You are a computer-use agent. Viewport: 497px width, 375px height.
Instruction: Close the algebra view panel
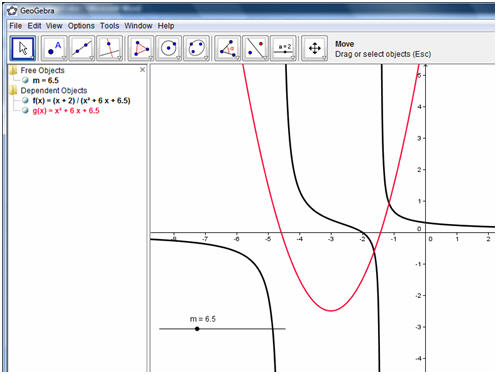coord(142,70)
